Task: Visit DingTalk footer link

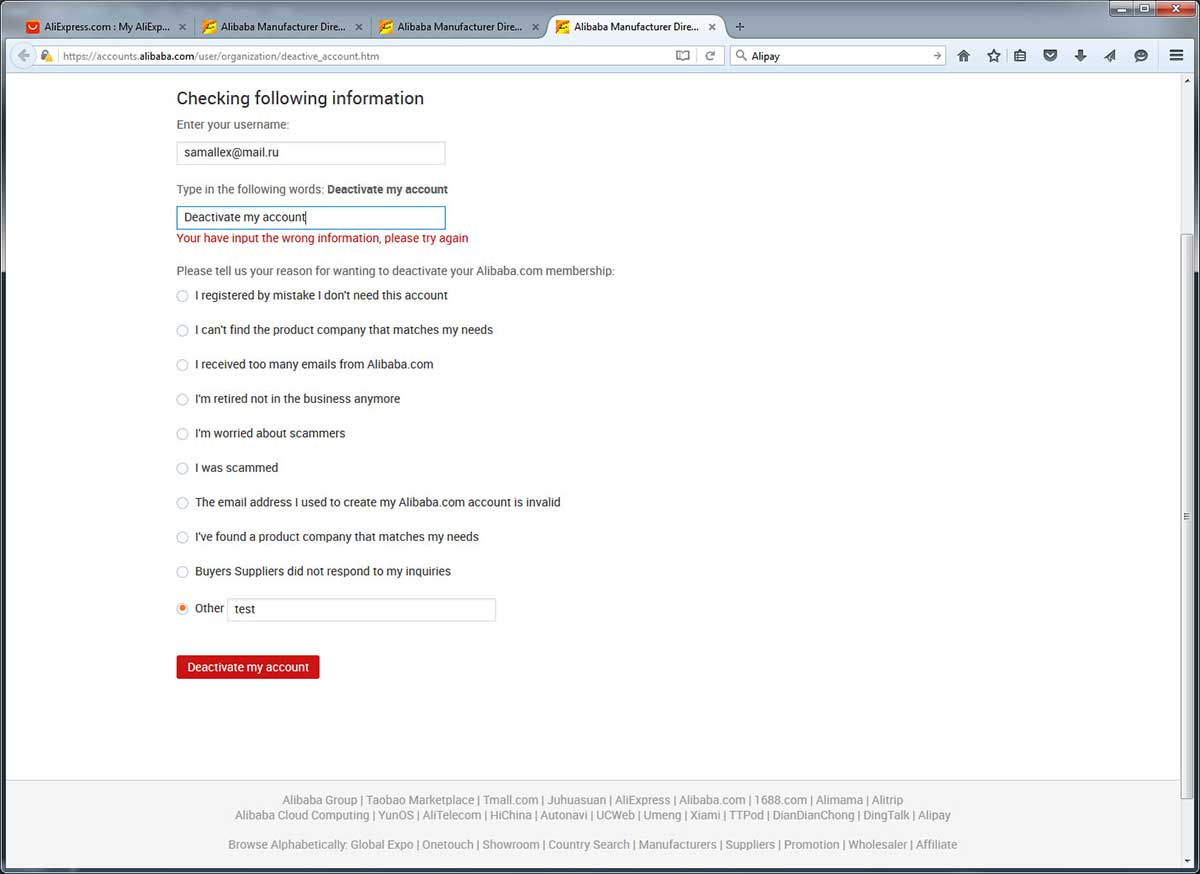Action: (887, 815)
